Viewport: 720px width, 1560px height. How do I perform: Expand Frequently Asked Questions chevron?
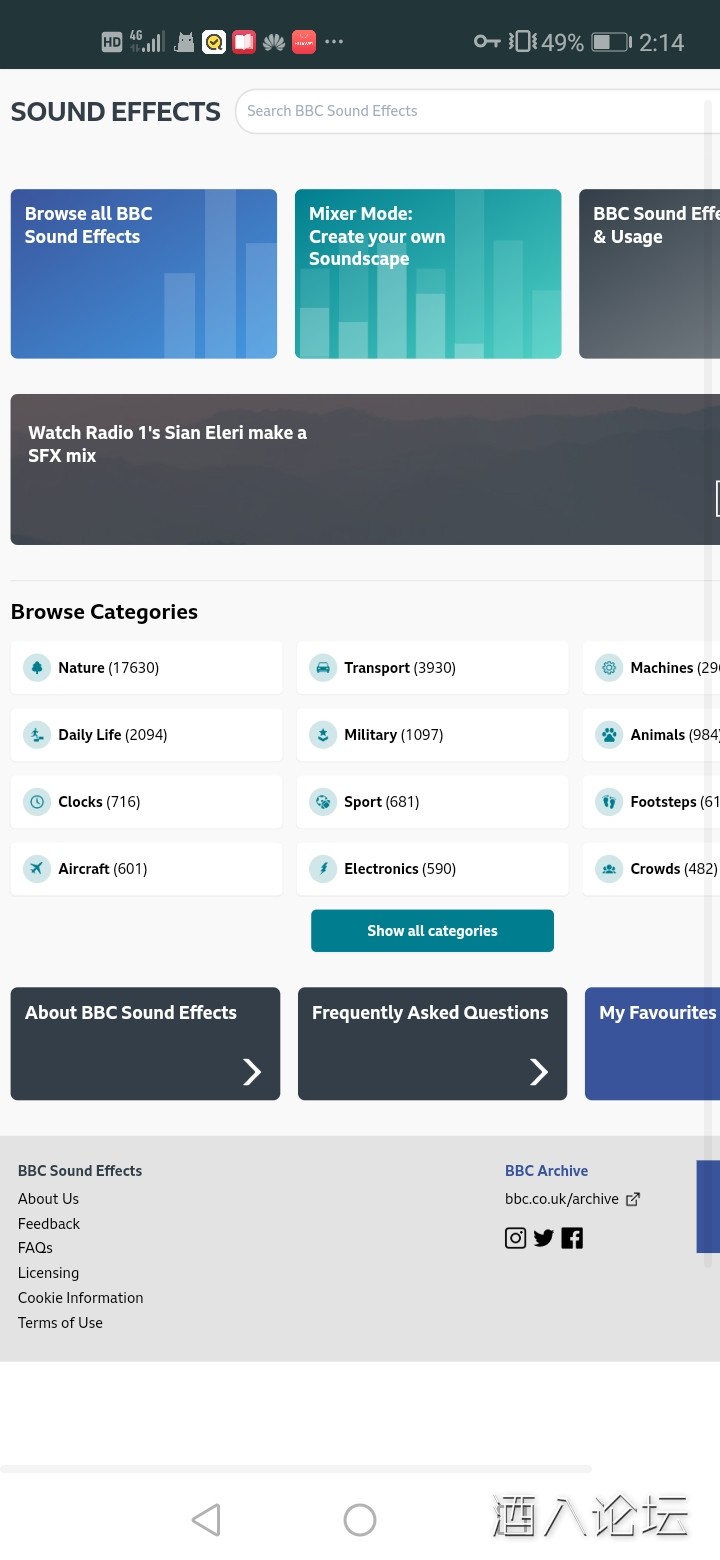(539, 1072)
